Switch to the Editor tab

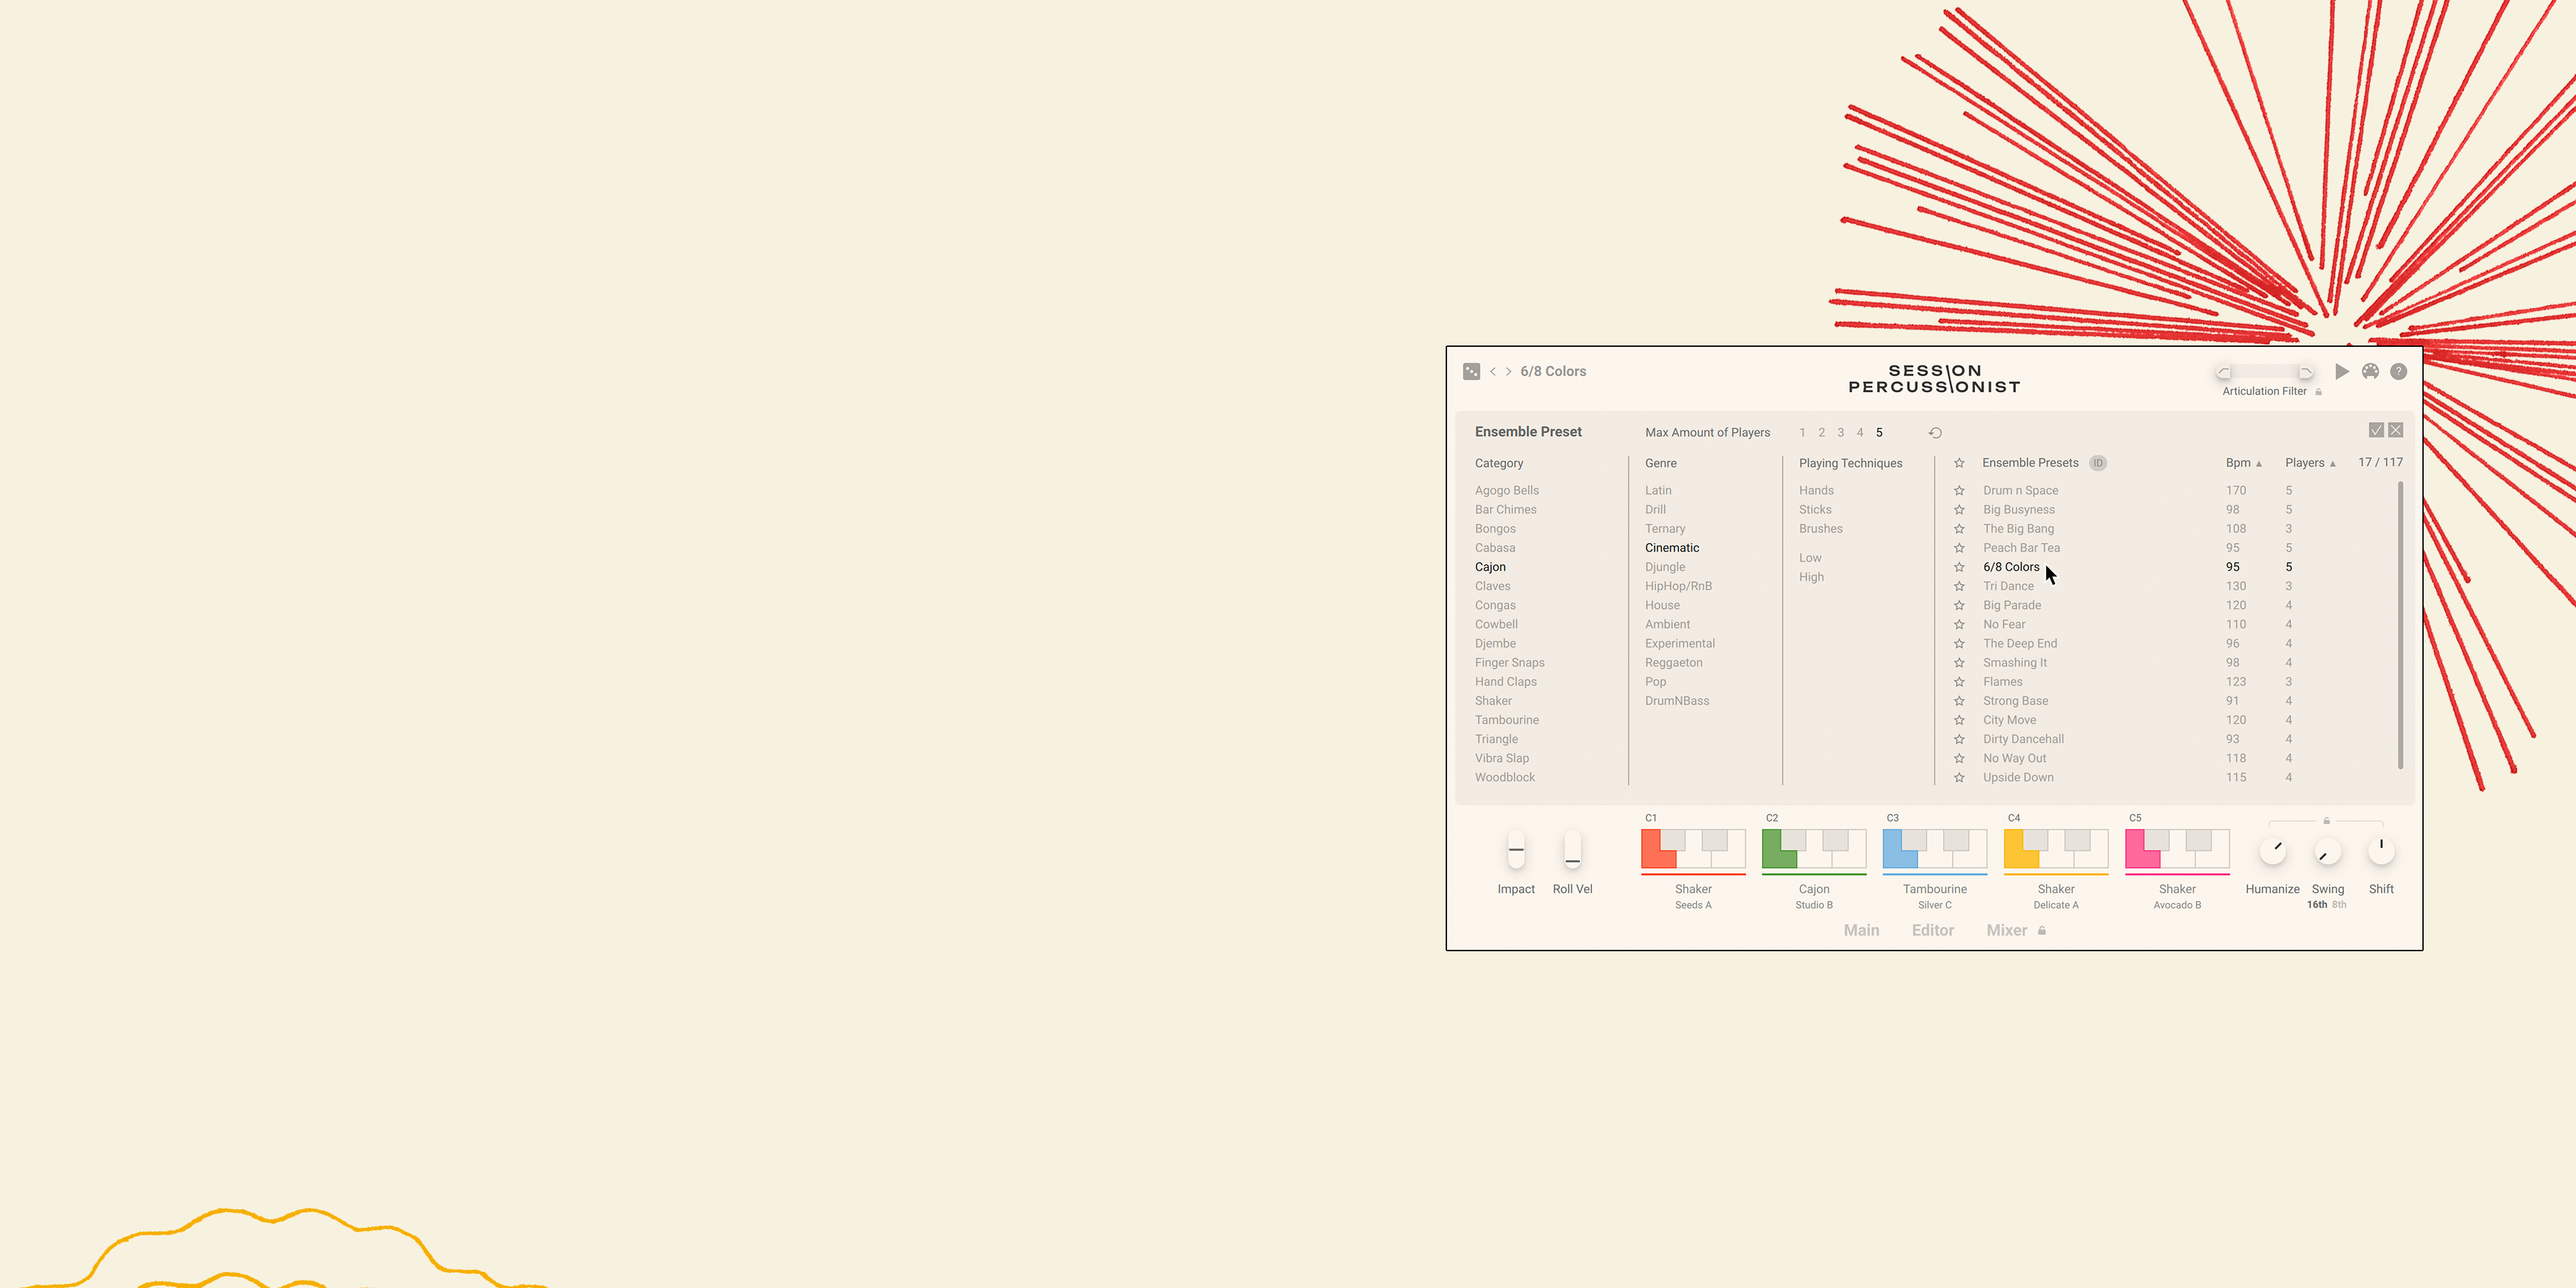(x=1933, y=930)
